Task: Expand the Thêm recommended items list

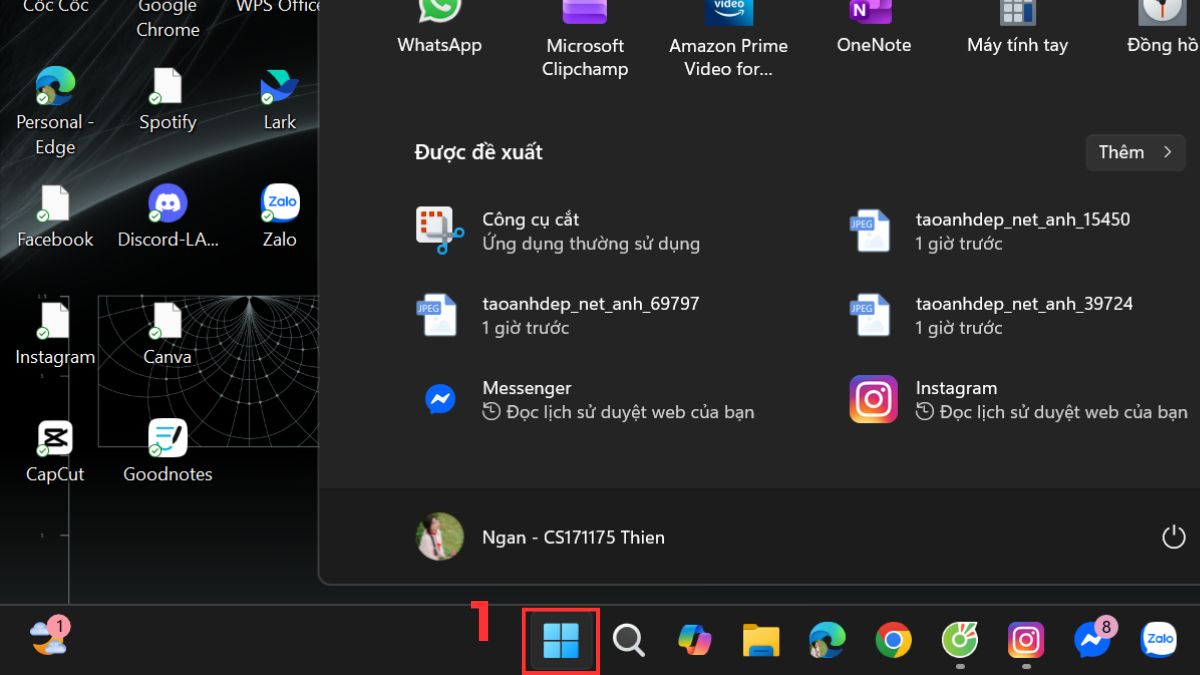Action: (1135, 152)
